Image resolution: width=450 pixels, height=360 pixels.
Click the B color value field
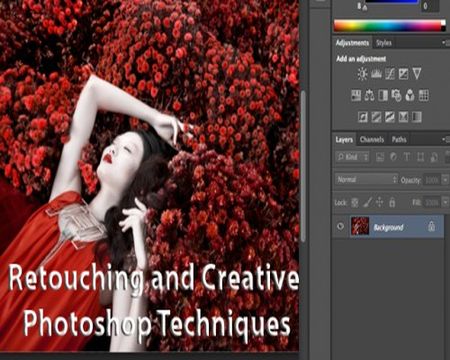[x=430, y=6]
